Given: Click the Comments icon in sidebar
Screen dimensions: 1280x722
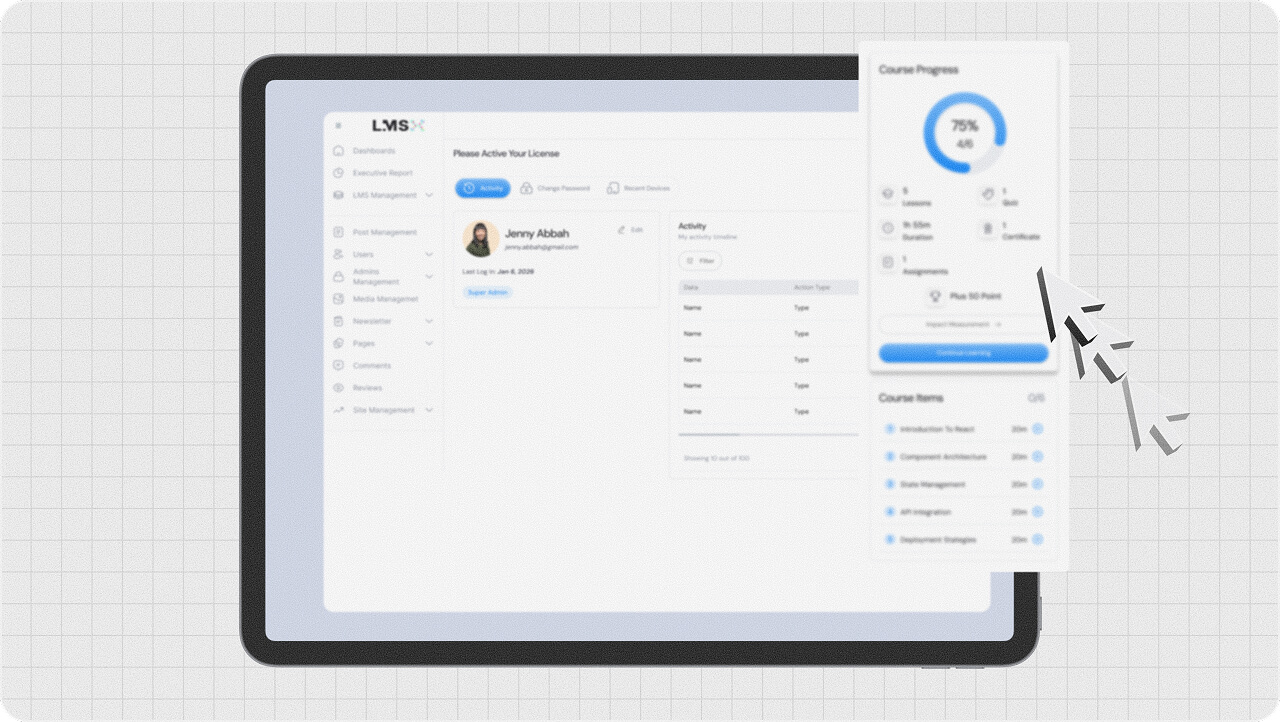Looking at the screenshot, I should tap(338, 365).
